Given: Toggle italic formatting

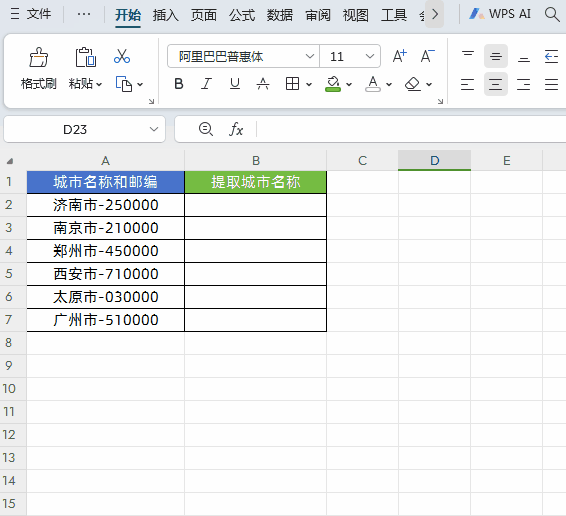Looking at the screenshot, I should [206, 84].
